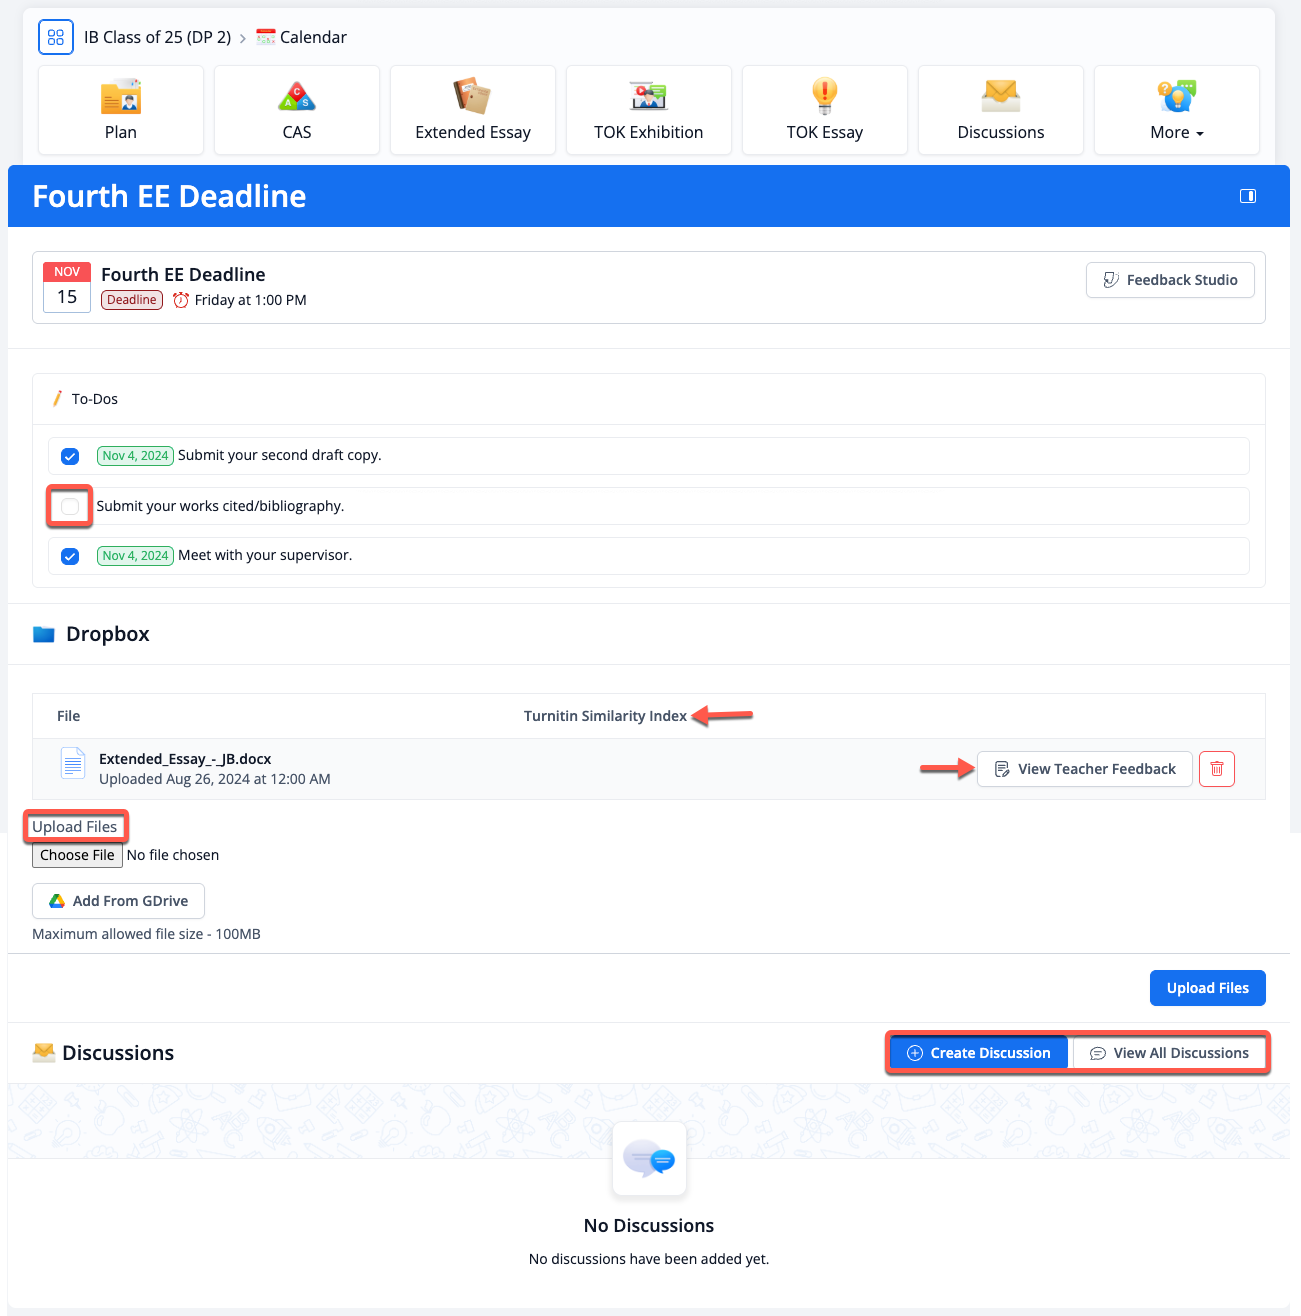Click the empty discussions chat bubble icon
This screenshot has width=1301, height=1316.
point(649,1159)
